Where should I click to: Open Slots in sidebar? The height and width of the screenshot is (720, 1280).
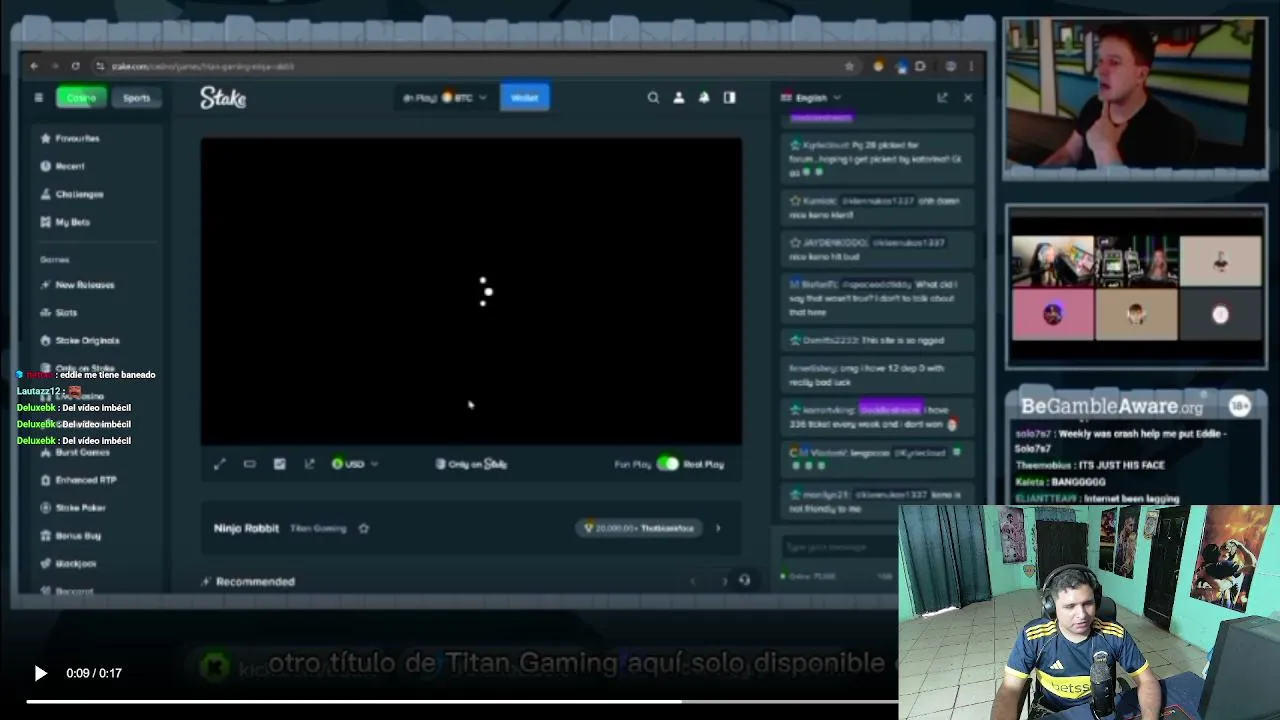pos(59,313)
